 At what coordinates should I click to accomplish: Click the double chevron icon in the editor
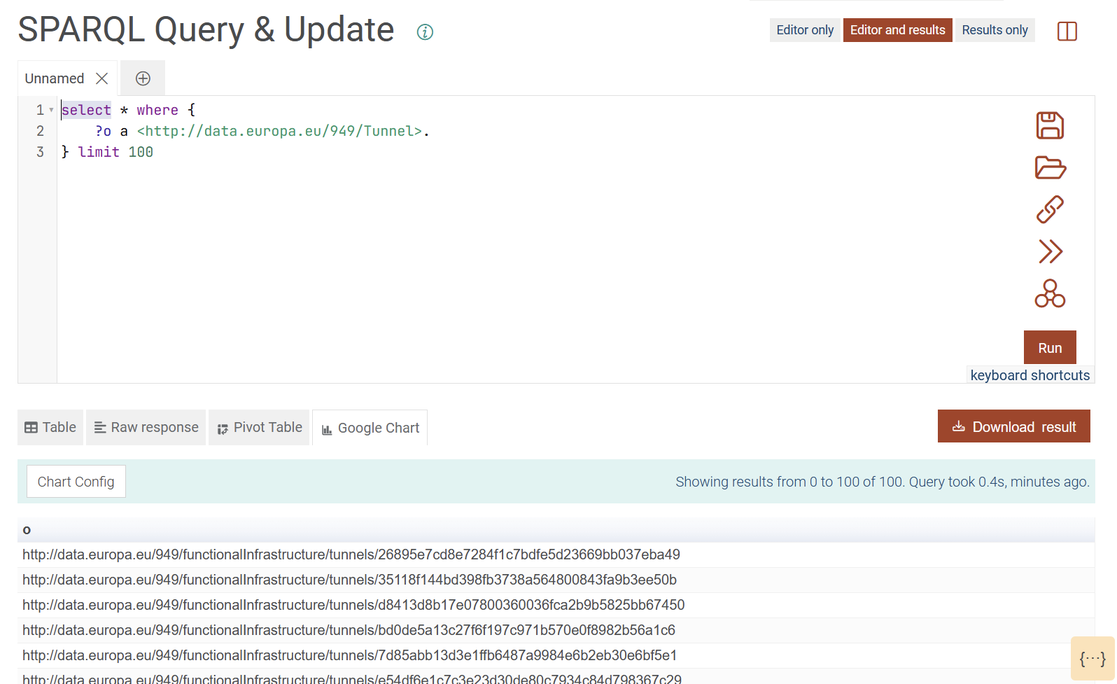point(1049,252)
